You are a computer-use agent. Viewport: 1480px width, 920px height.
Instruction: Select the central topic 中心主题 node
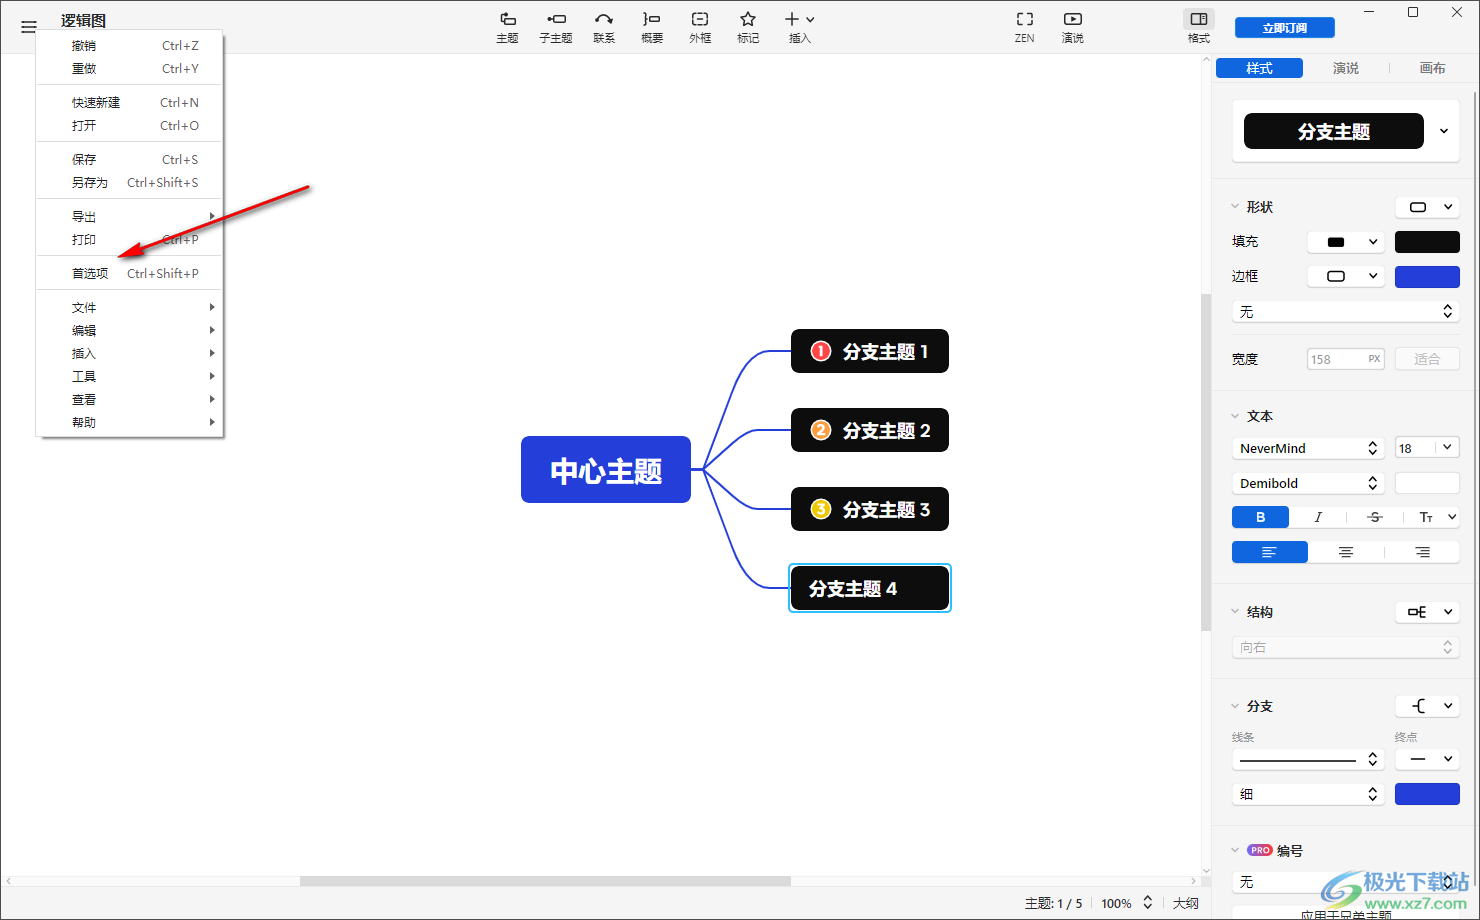click(x=606, y=470)
